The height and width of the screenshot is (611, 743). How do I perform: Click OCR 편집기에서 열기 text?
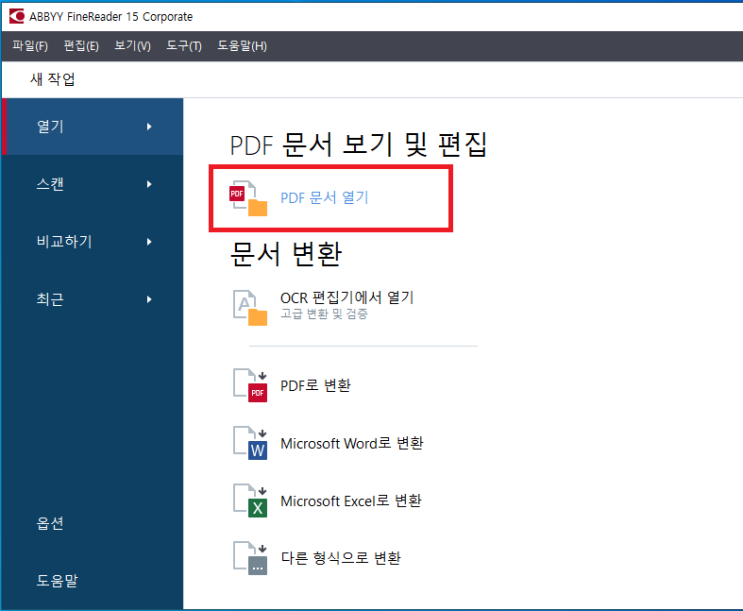point(347,298)
